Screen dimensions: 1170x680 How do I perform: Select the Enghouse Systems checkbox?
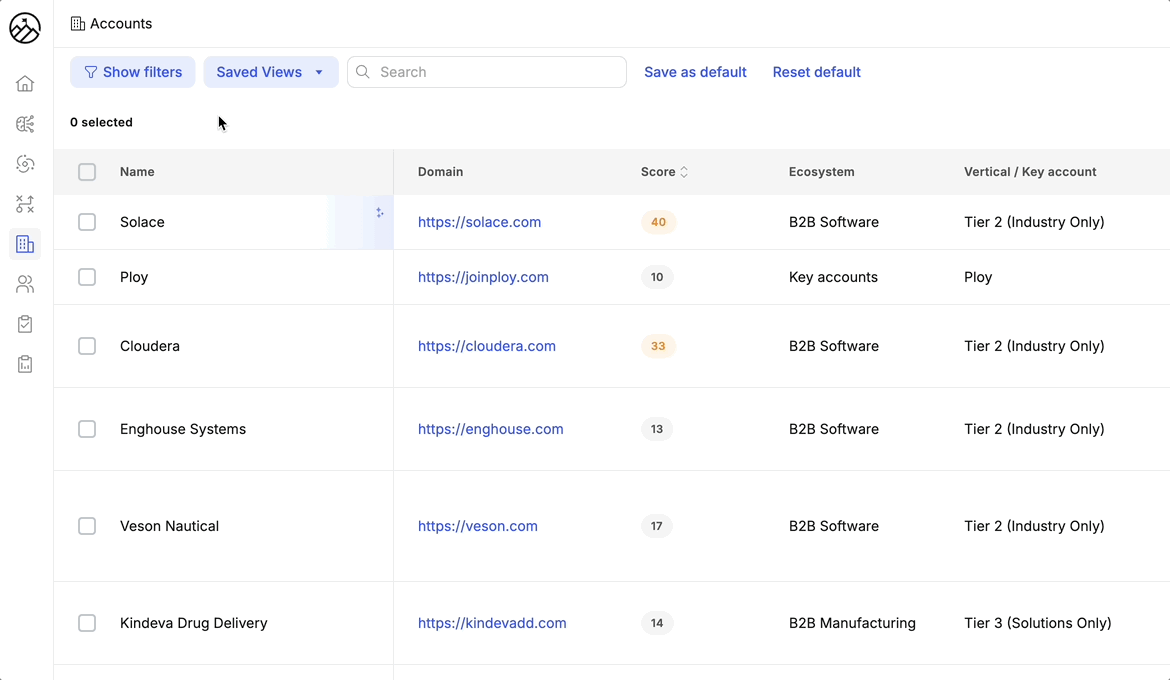pyautogui.click(x=87, y=429)
